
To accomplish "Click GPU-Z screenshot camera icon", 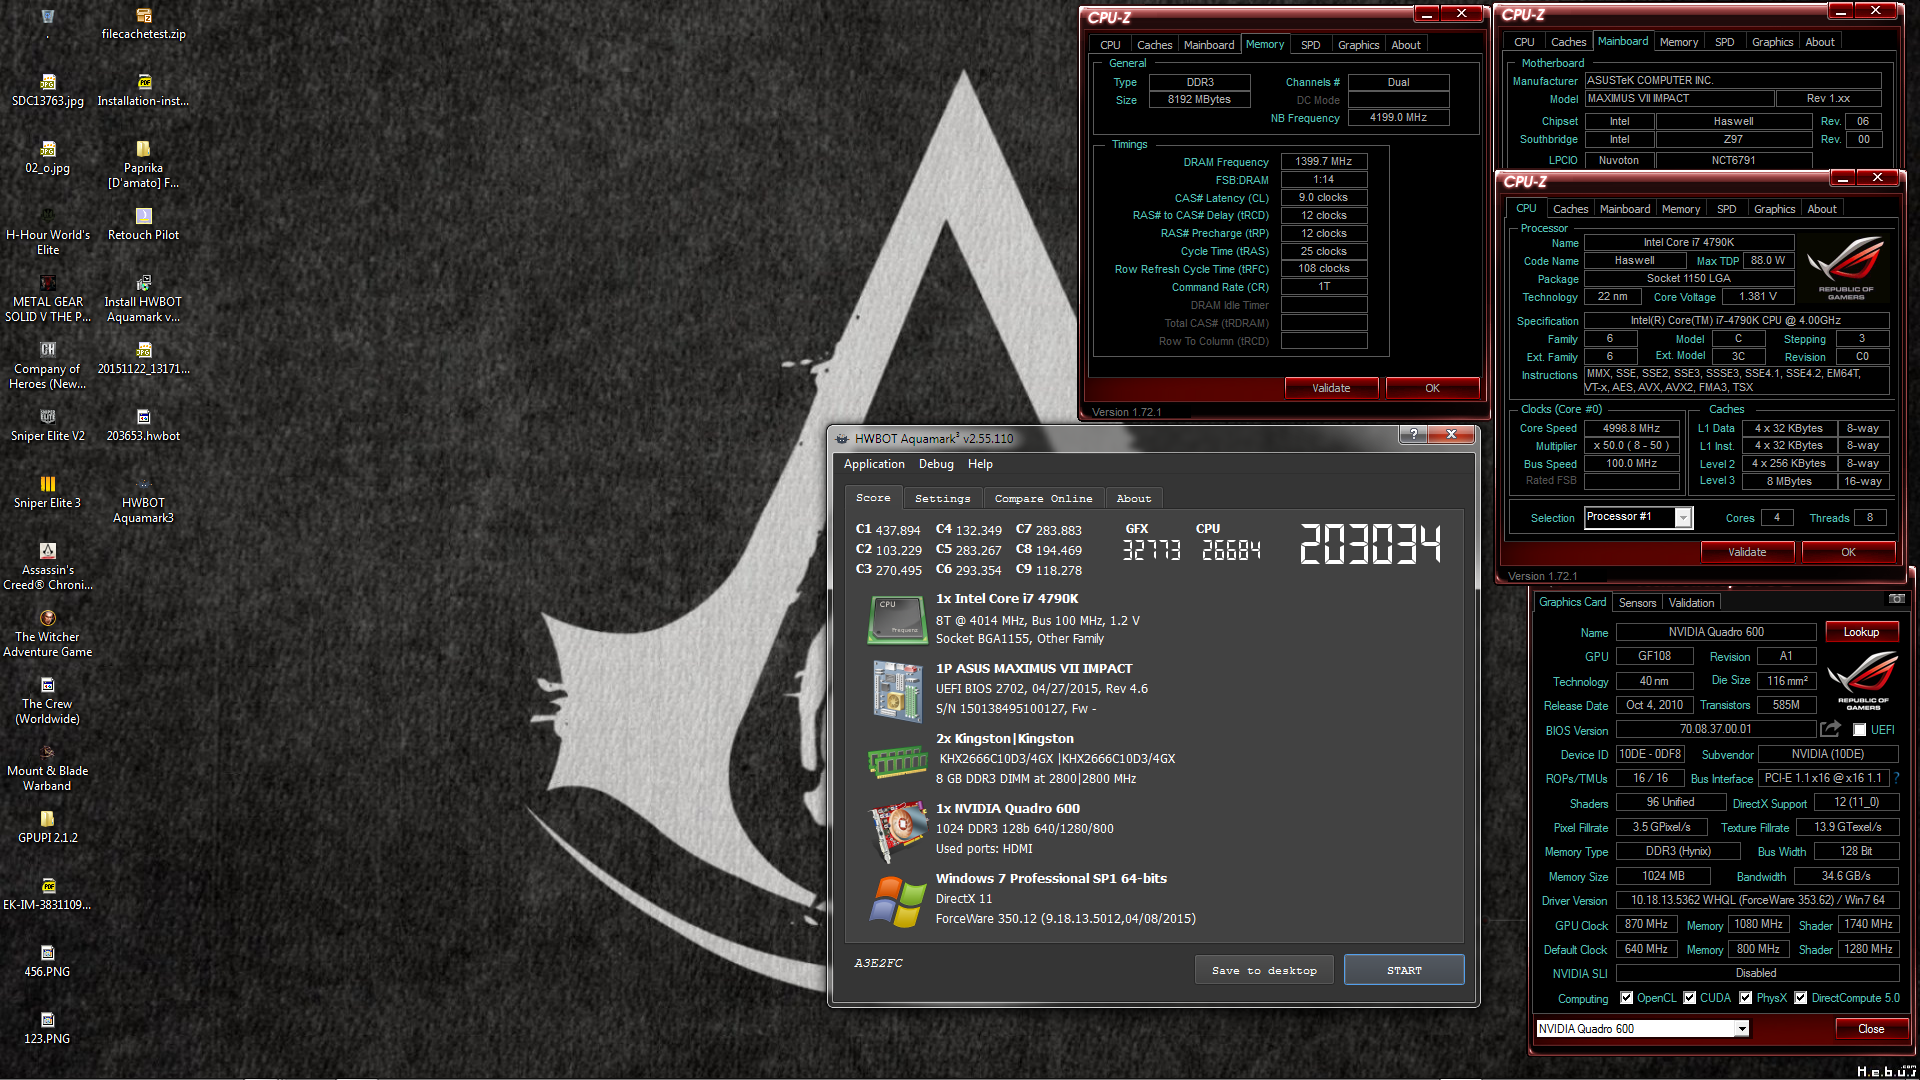I will point(1896,599).
